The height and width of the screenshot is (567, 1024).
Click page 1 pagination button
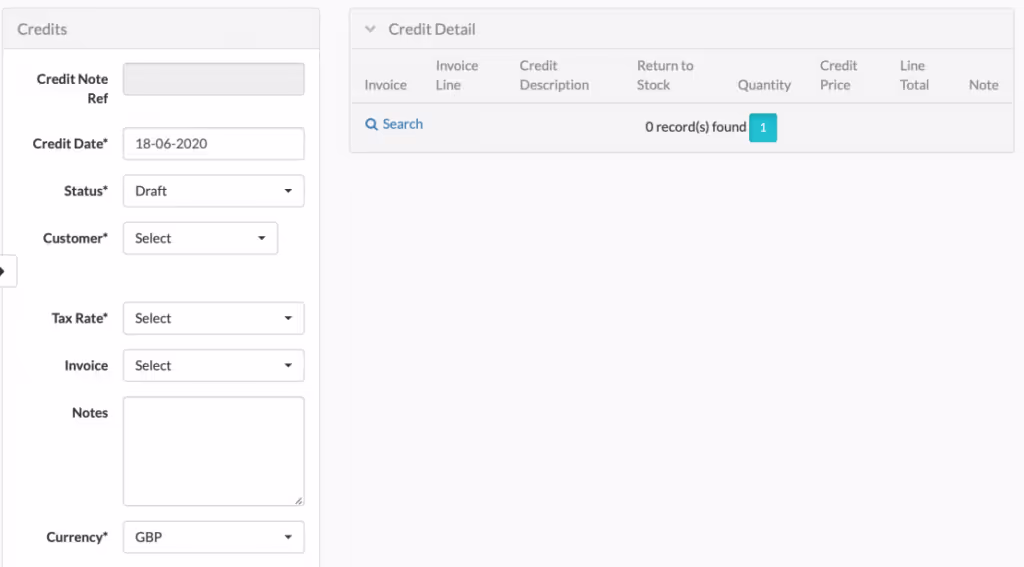(763, 127)
